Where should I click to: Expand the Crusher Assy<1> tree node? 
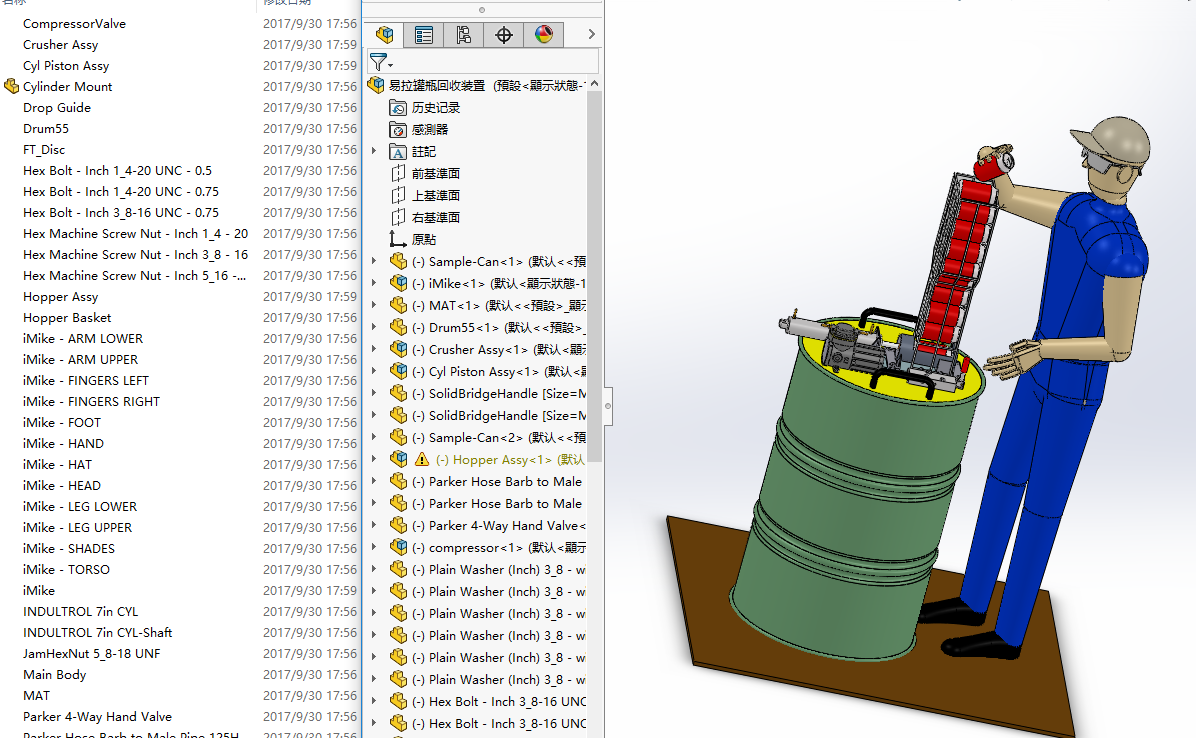(374, 350)
